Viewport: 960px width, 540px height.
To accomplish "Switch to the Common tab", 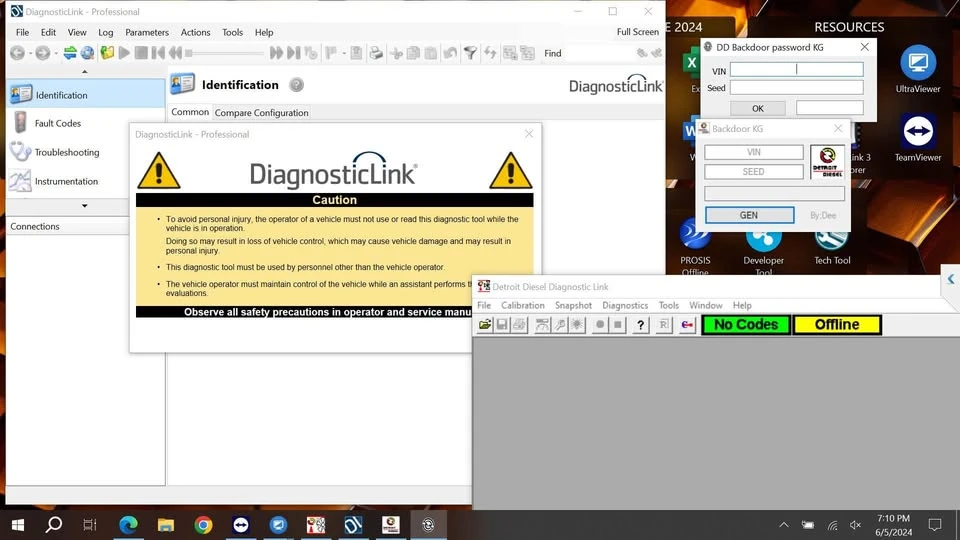I will click(x=190, y=112).
